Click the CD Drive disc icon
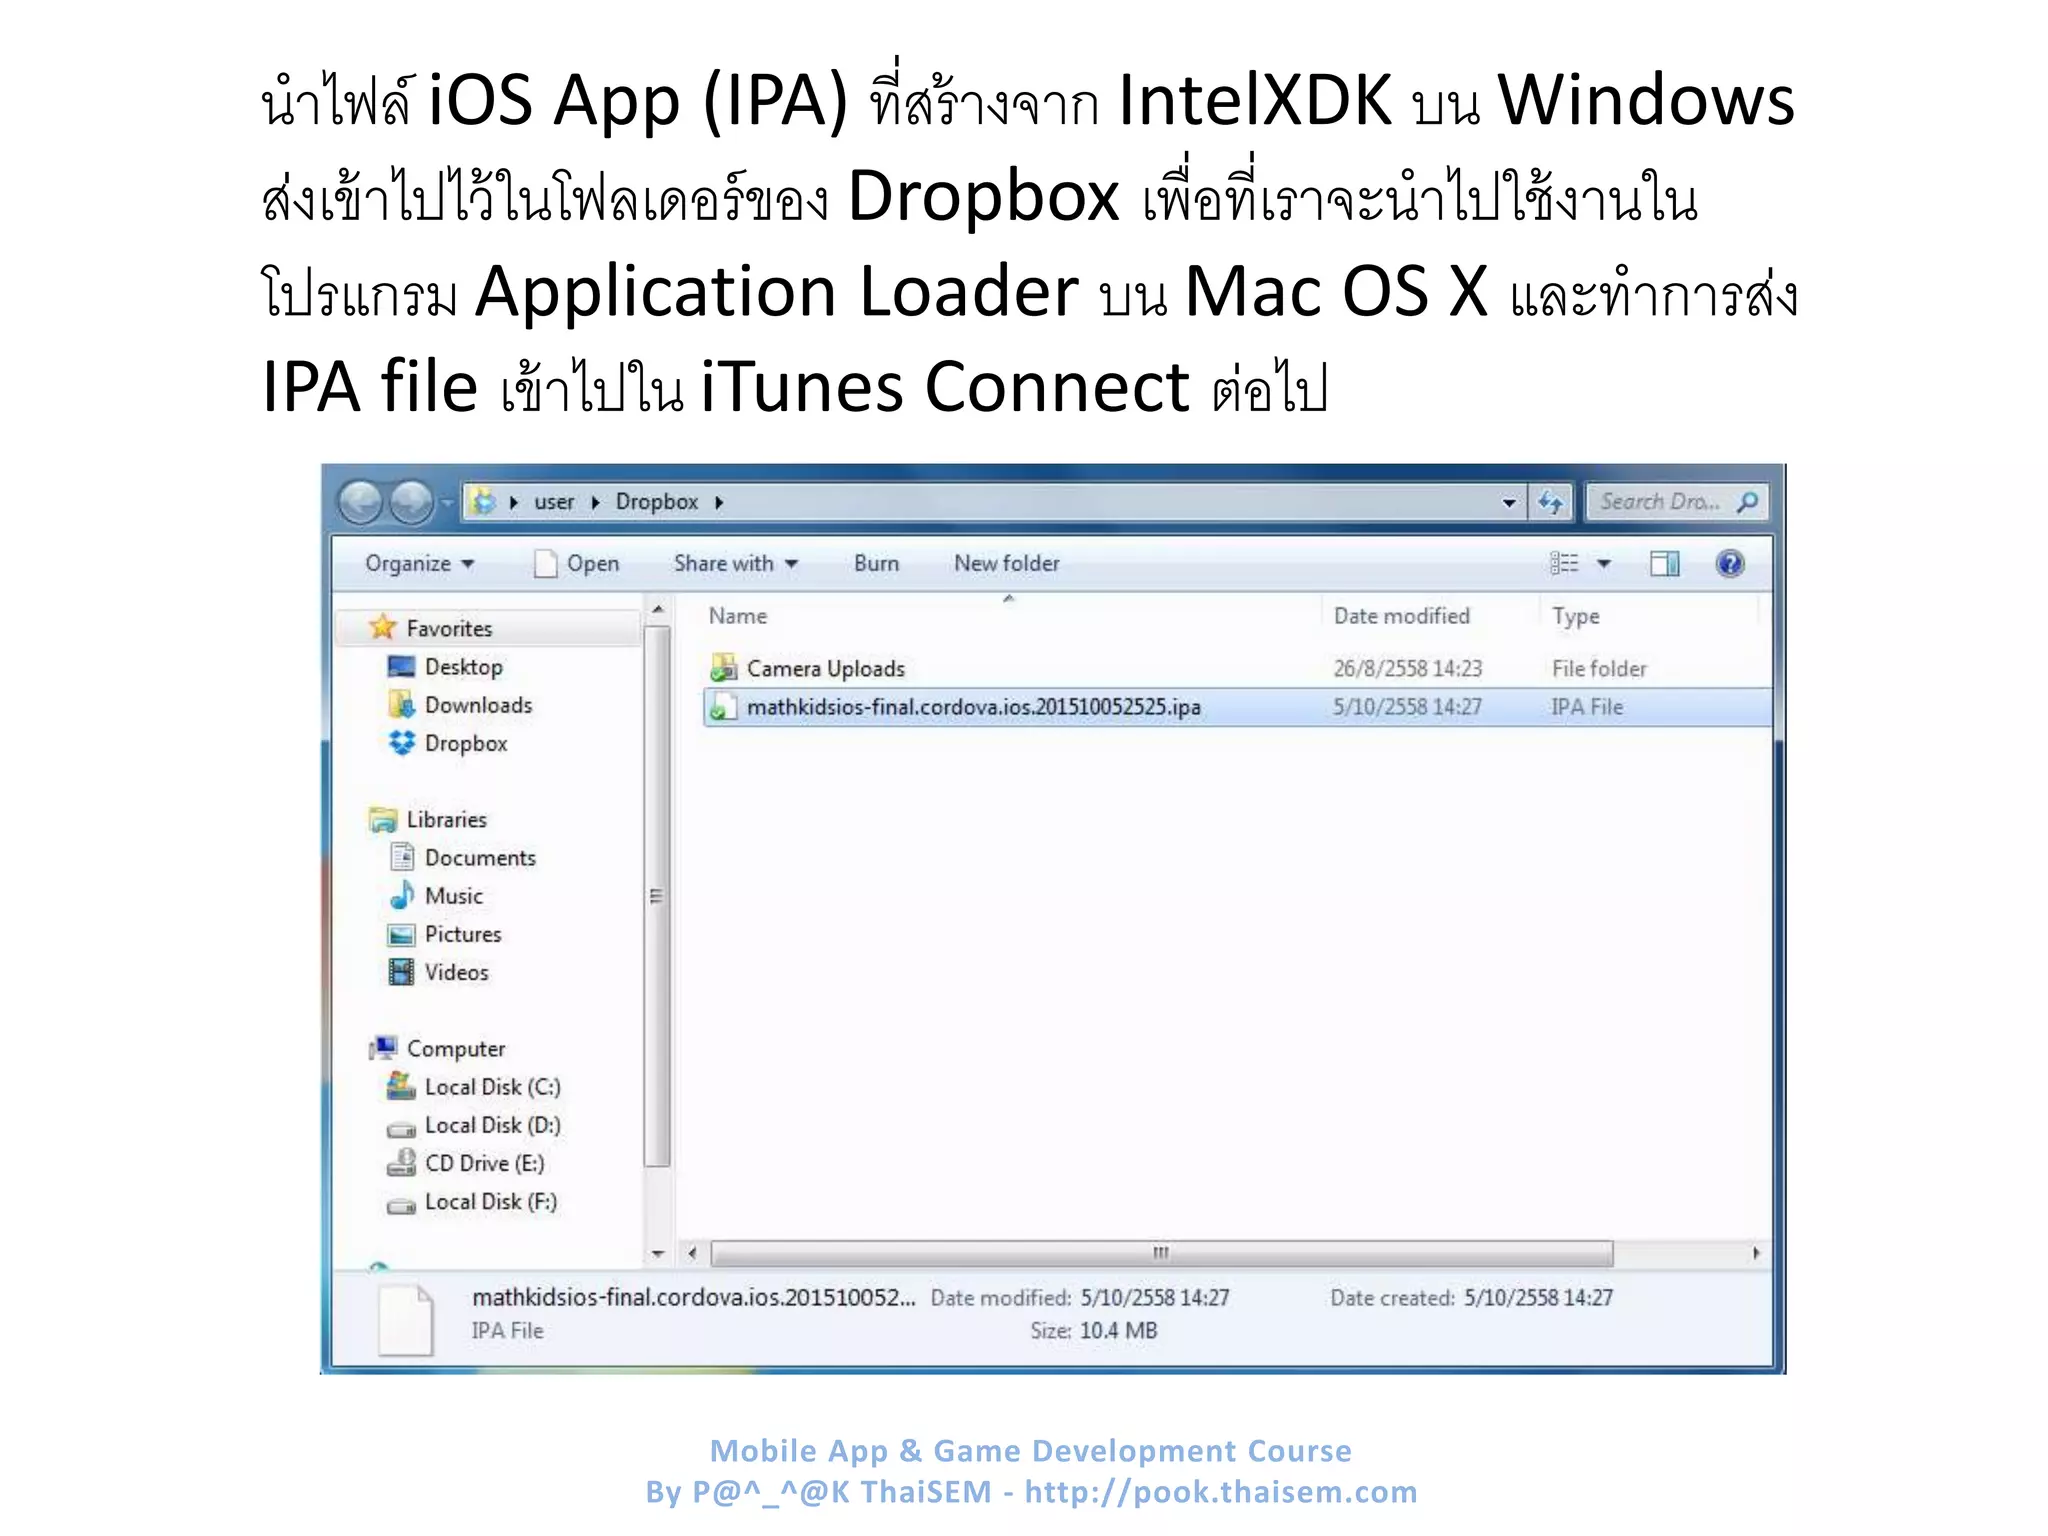 tap(401, 1162)
